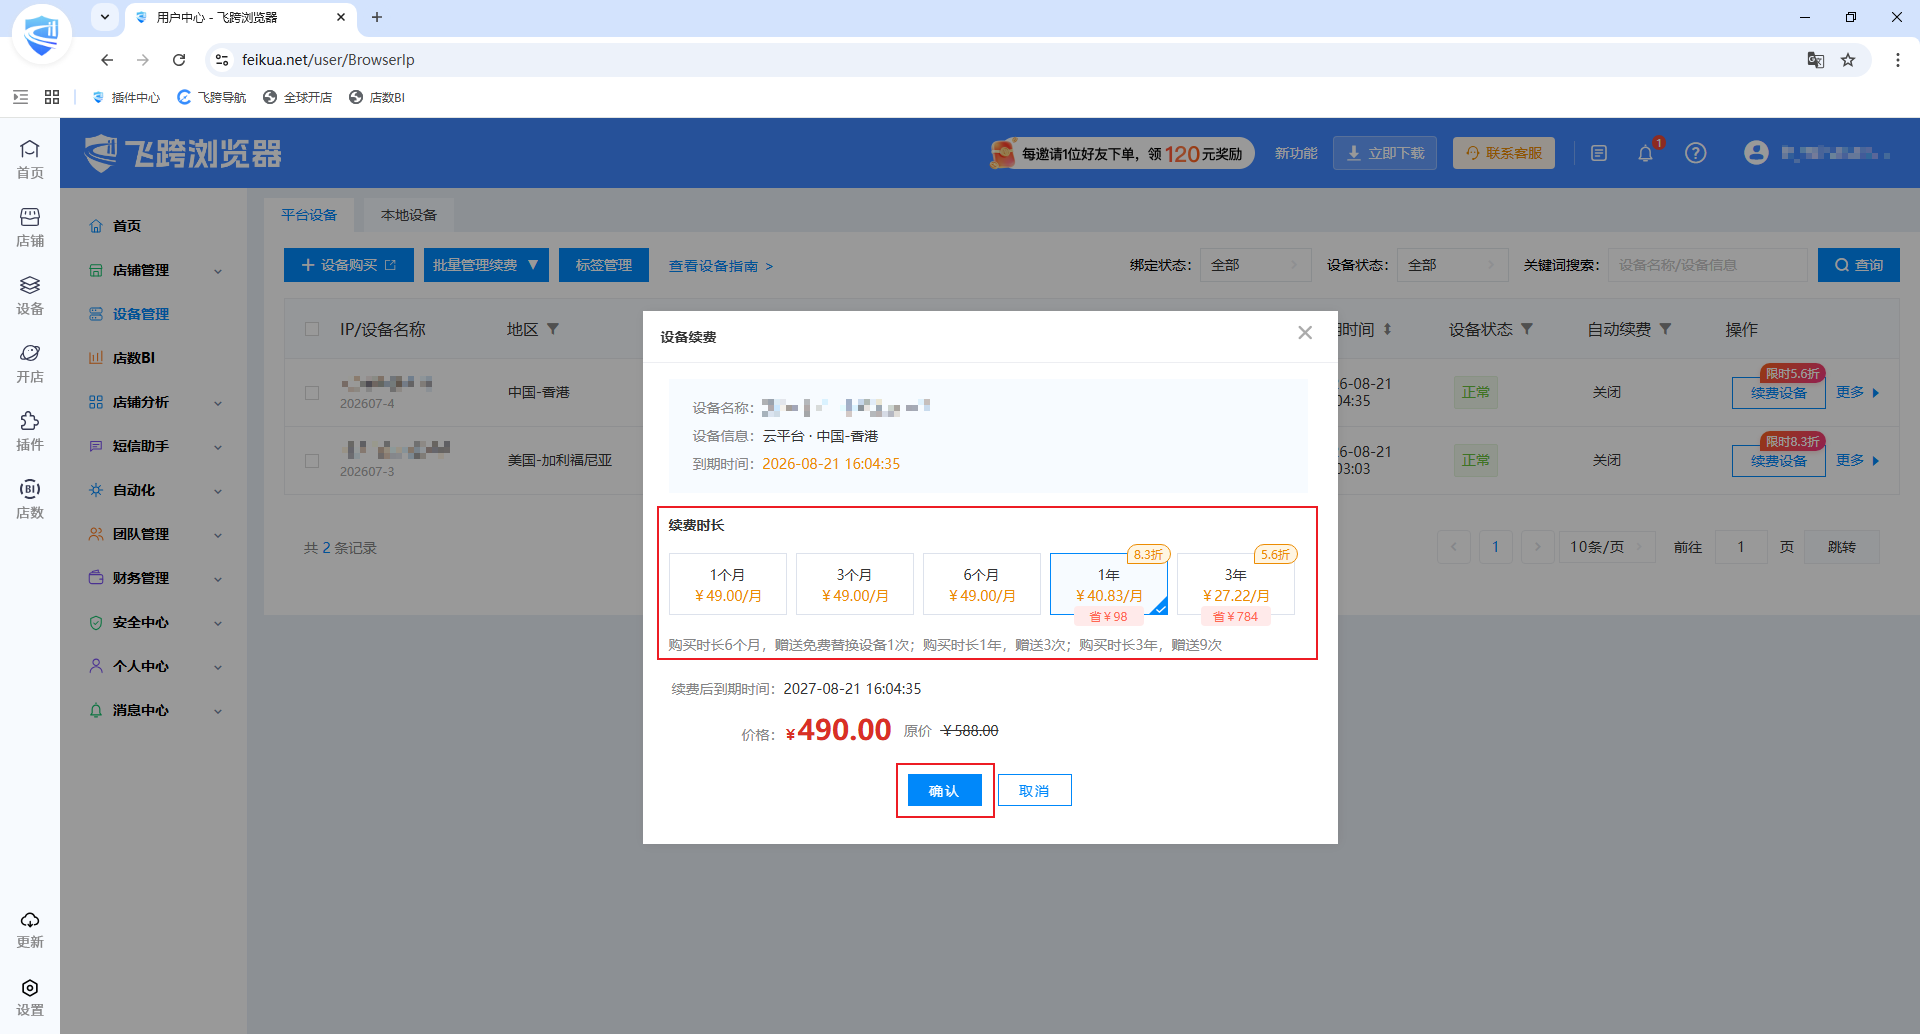Open the 店数 icon in the left rail
The image size is (1920, 1034).
pyautogui.click(x=30, y=499)
